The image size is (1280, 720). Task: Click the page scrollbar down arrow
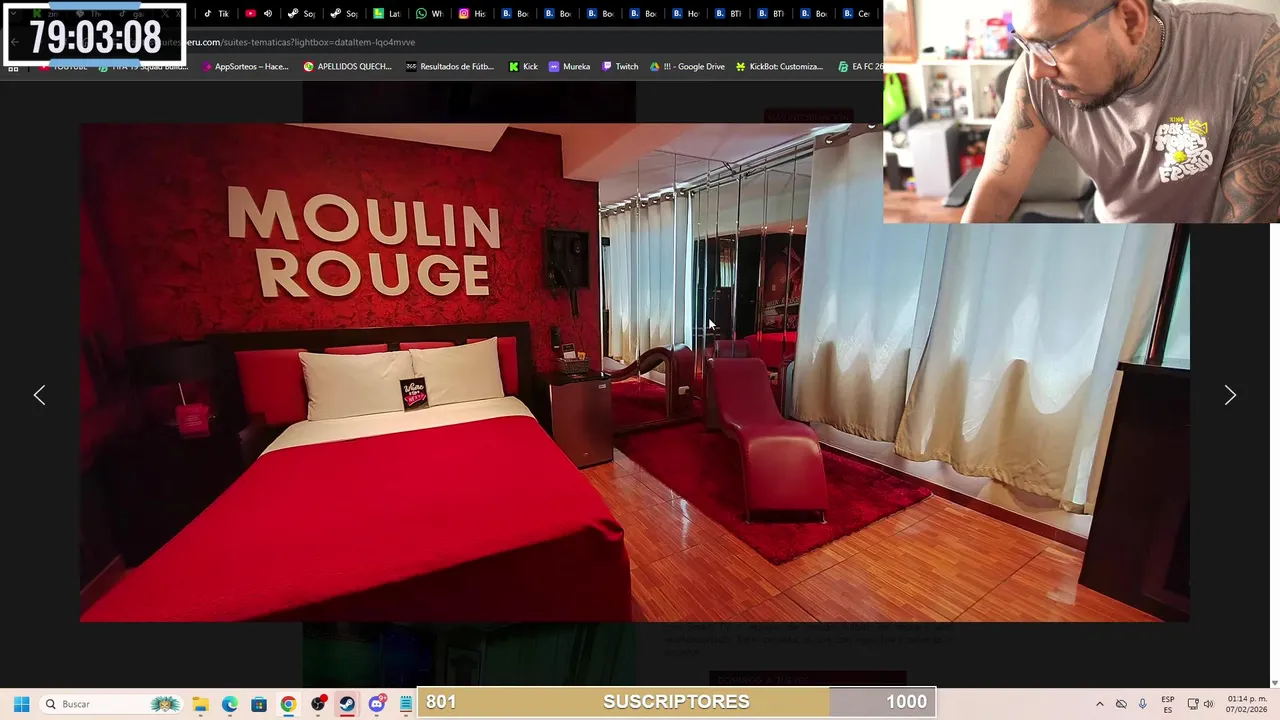coord(1274,683)
